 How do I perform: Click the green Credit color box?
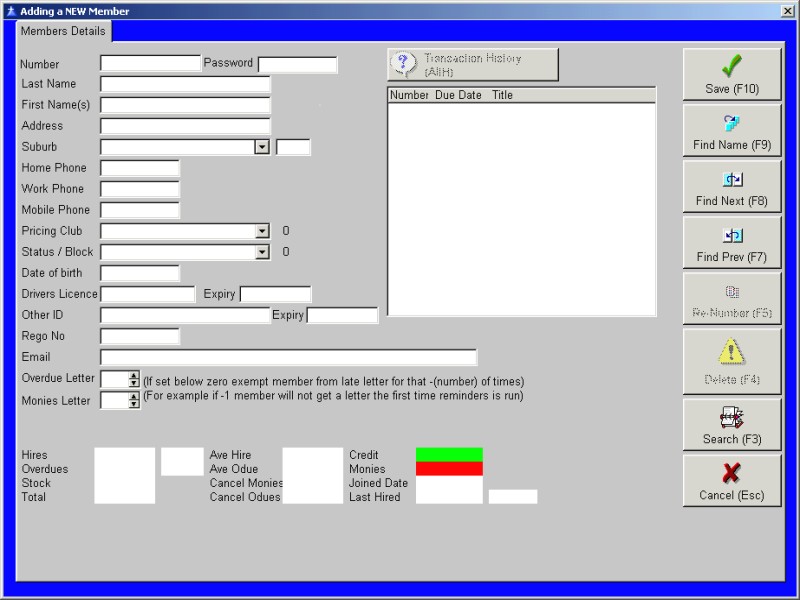point(449,455)
